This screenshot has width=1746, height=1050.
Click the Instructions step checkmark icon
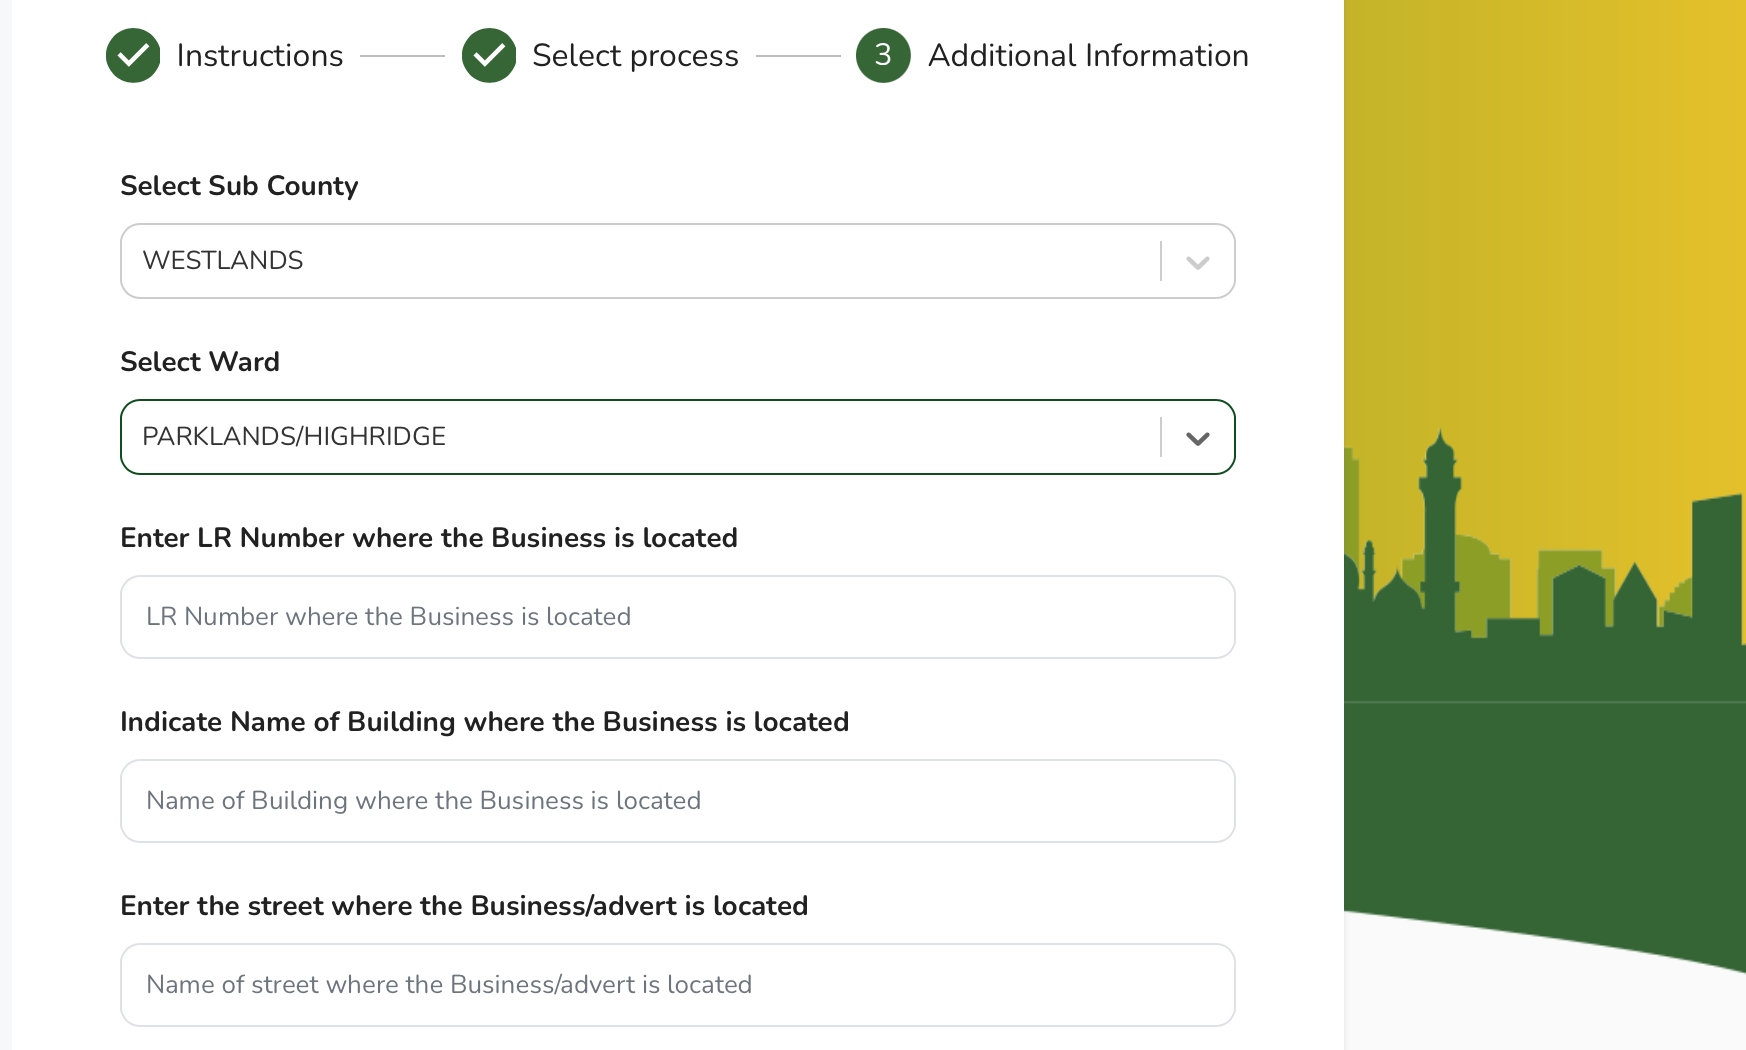pyautogui.click(x=133, y=55)
